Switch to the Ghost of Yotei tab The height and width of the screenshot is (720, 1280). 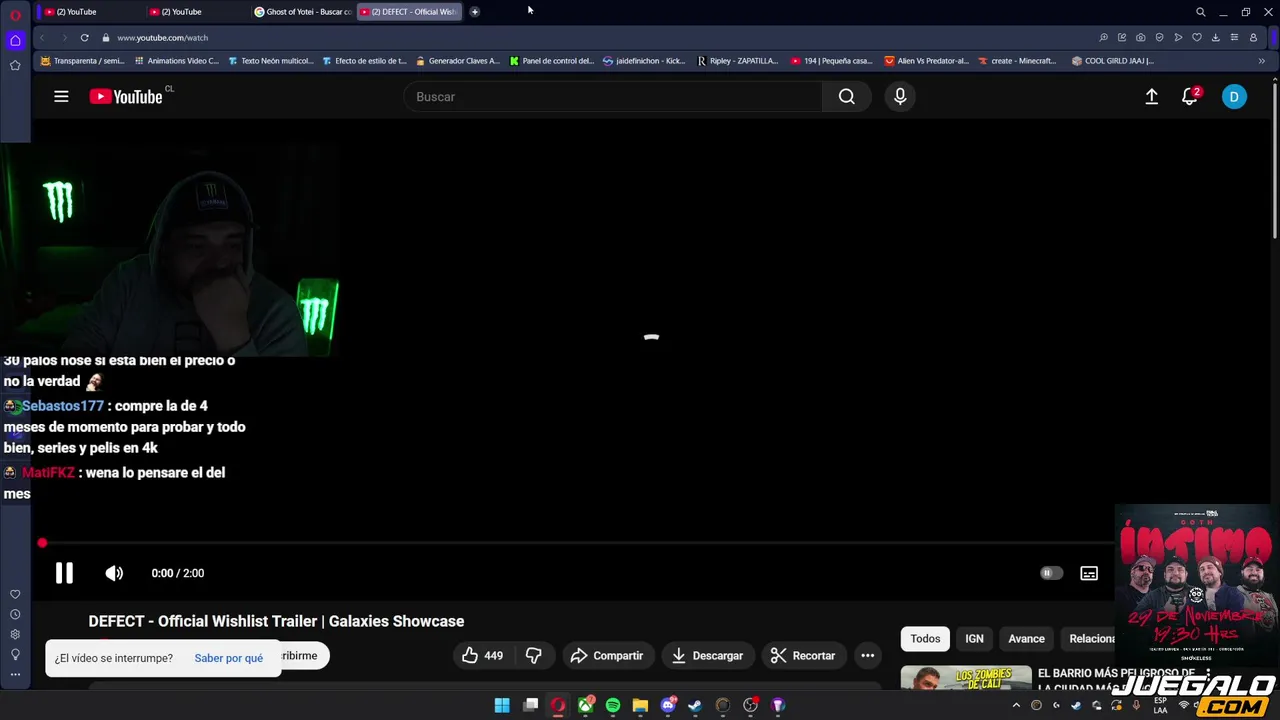coord(302,12)
